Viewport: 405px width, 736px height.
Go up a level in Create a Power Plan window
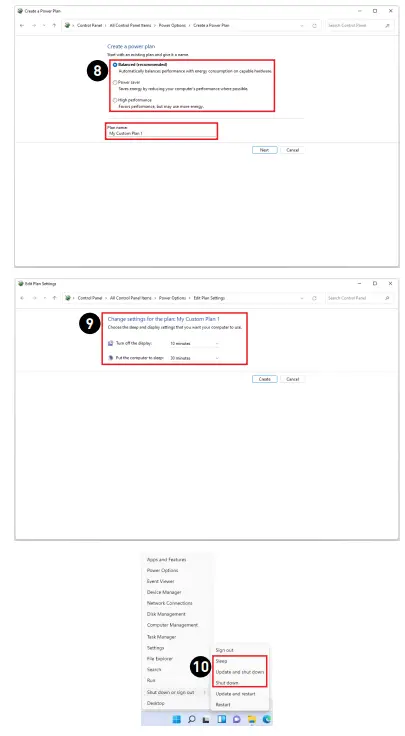pos(54,25)
